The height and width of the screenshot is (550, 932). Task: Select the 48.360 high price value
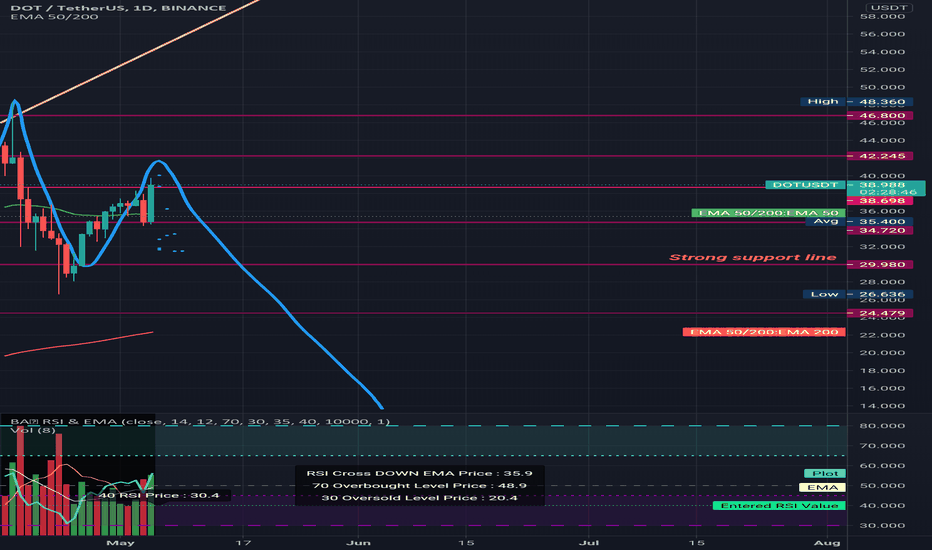tap(882, 102)
